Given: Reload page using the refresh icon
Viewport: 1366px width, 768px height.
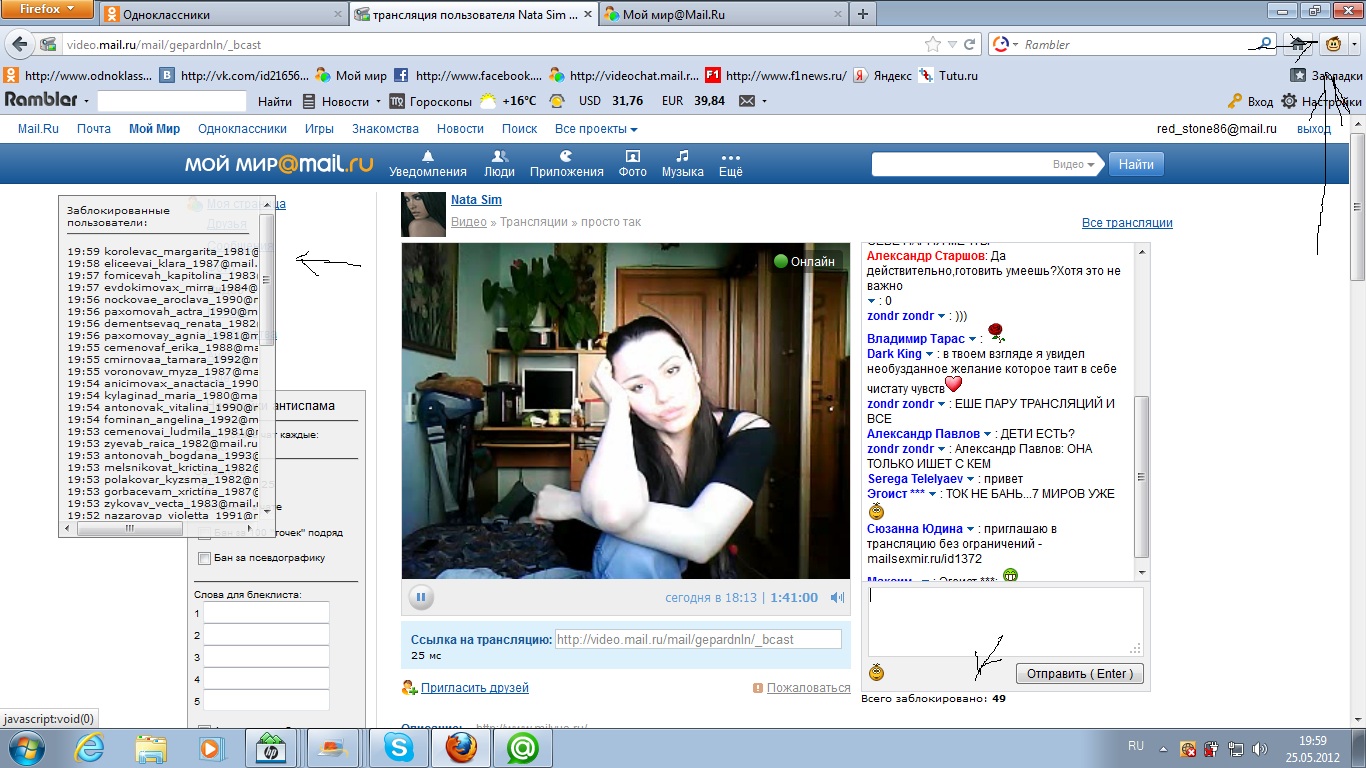Looking at the screenshot, I should (x=969, y=44).
